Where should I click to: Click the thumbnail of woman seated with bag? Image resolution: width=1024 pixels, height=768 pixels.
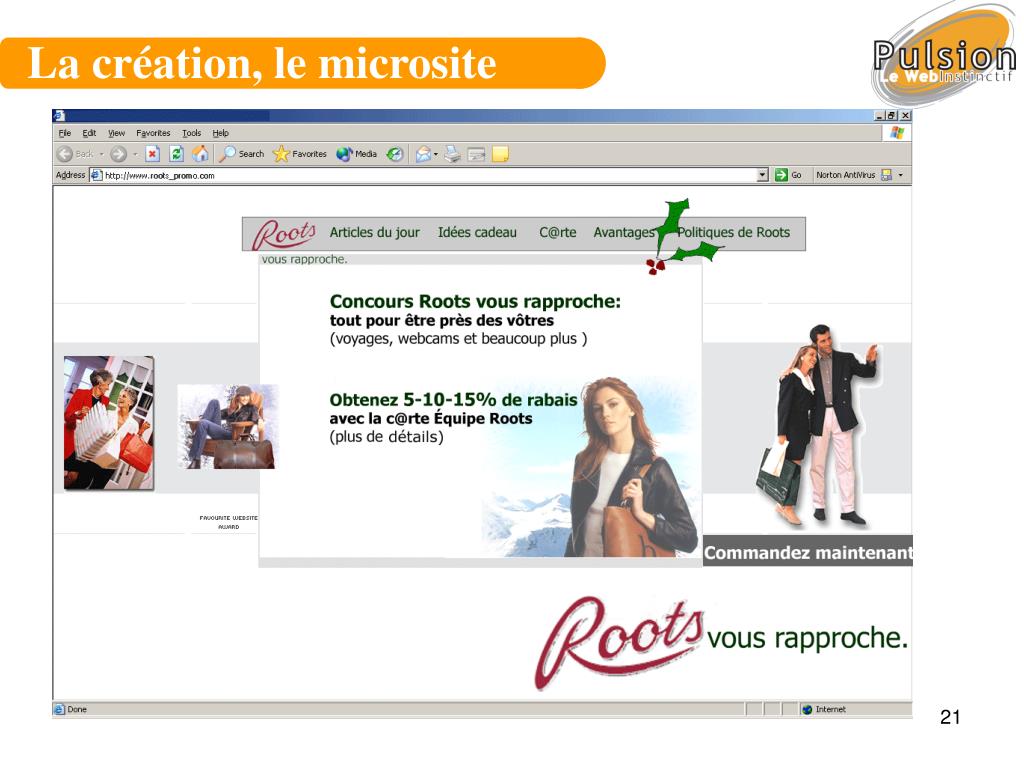click(227, 426)
